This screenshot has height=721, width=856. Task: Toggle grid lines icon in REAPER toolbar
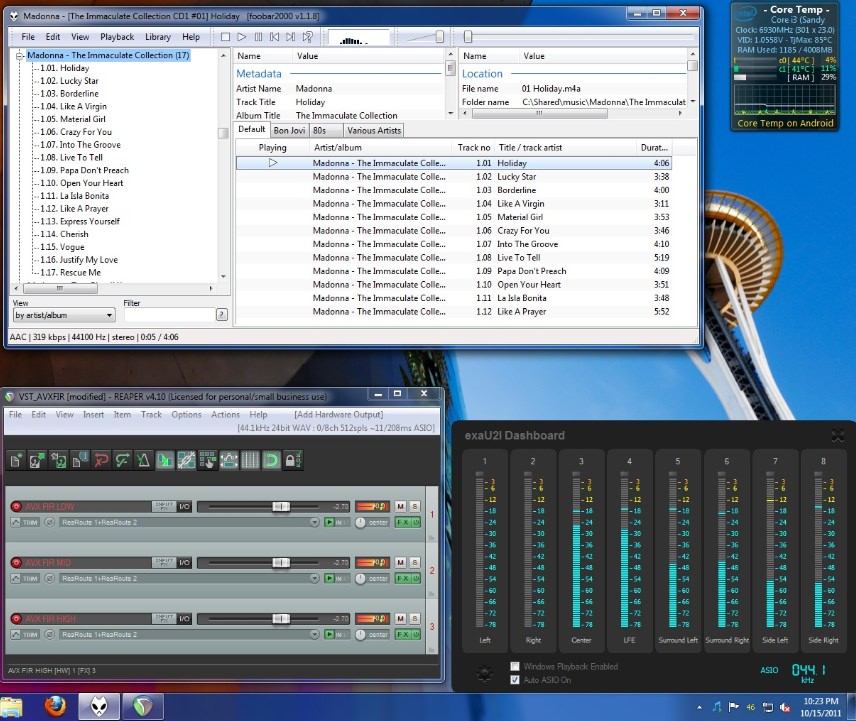click(x=250, y=460)
